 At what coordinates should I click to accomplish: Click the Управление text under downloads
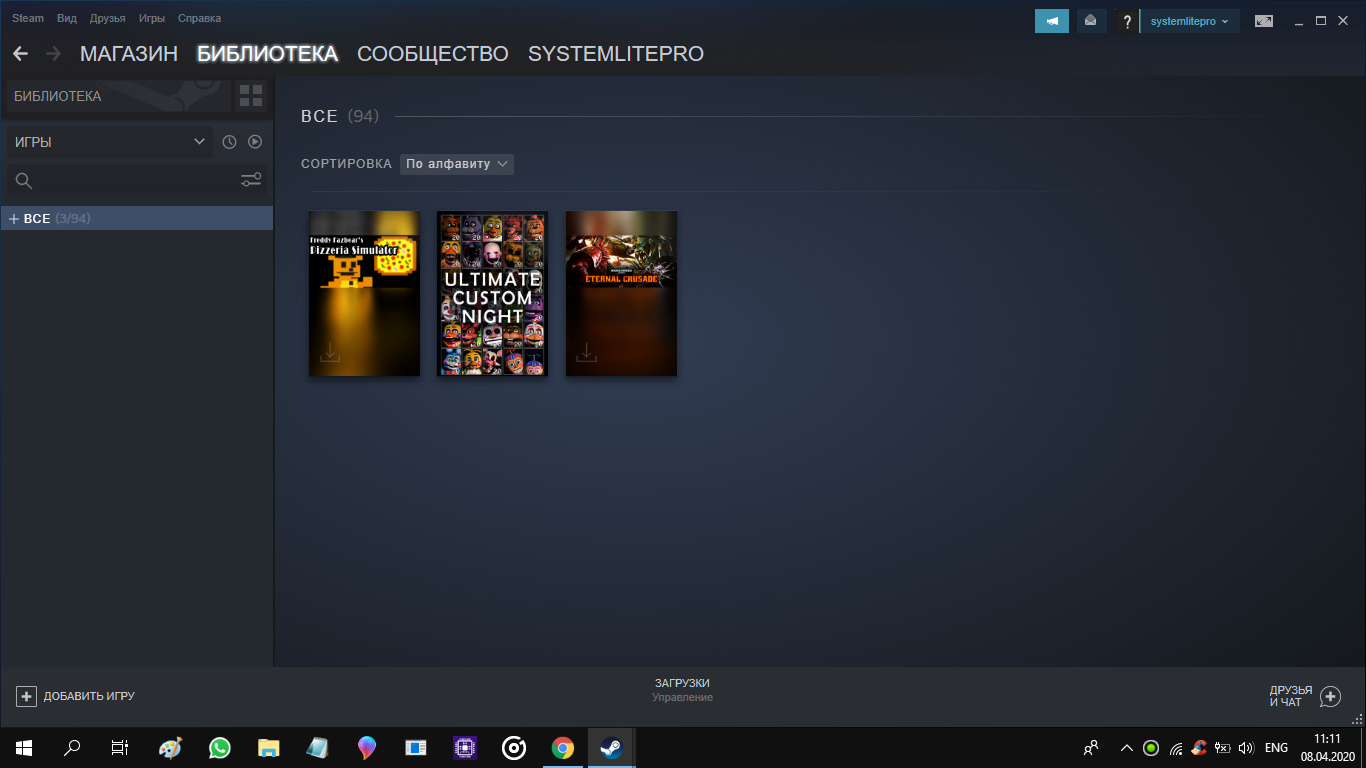point(682,697)
